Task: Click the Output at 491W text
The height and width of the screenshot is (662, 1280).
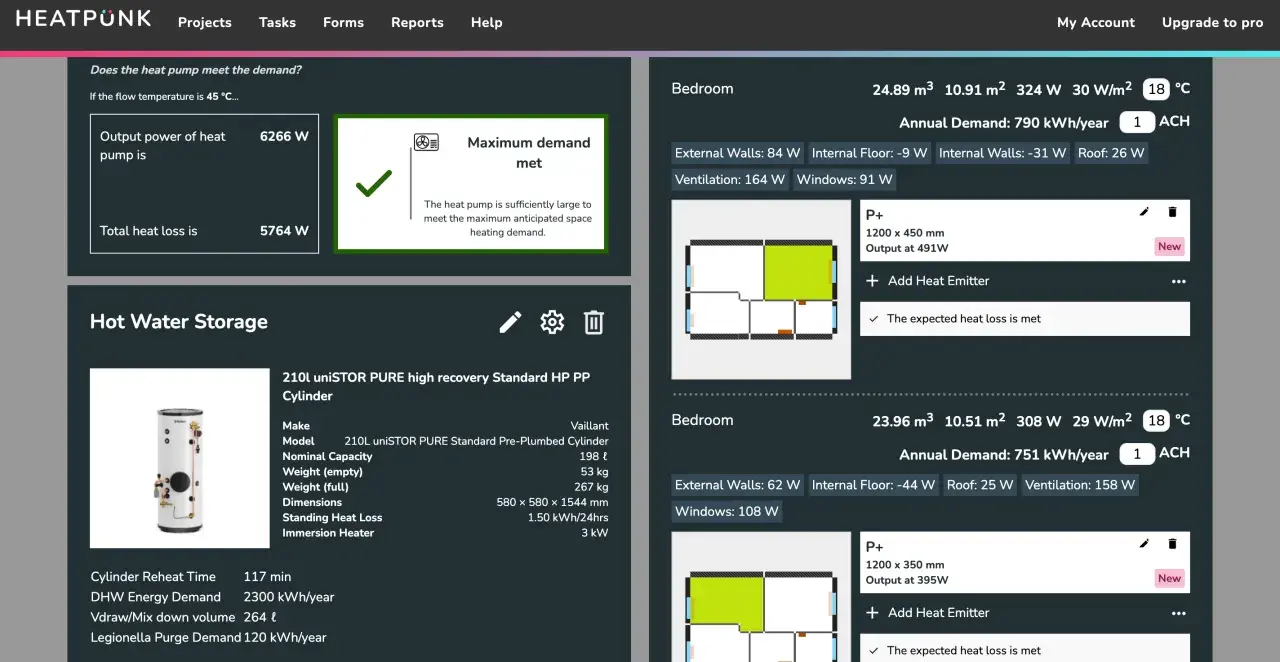Action: (907, 248)
